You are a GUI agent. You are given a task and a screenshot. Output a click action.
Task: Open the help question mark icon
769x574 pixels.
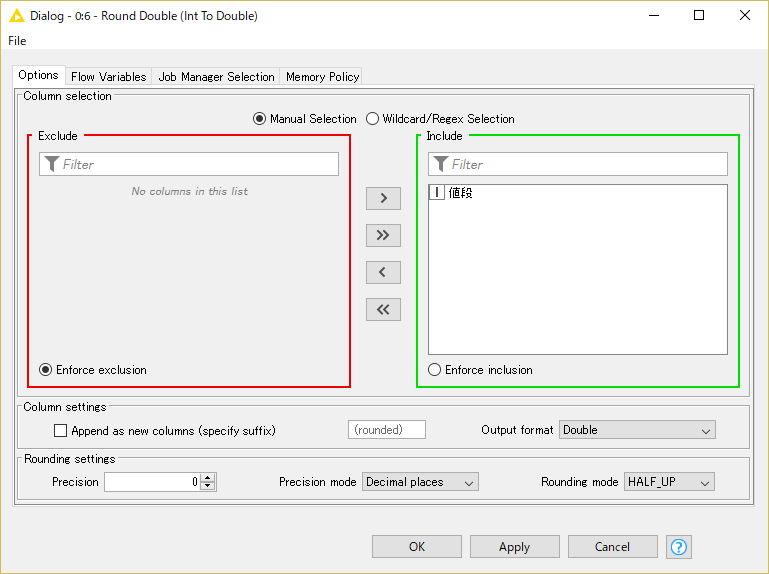(679, 547)
